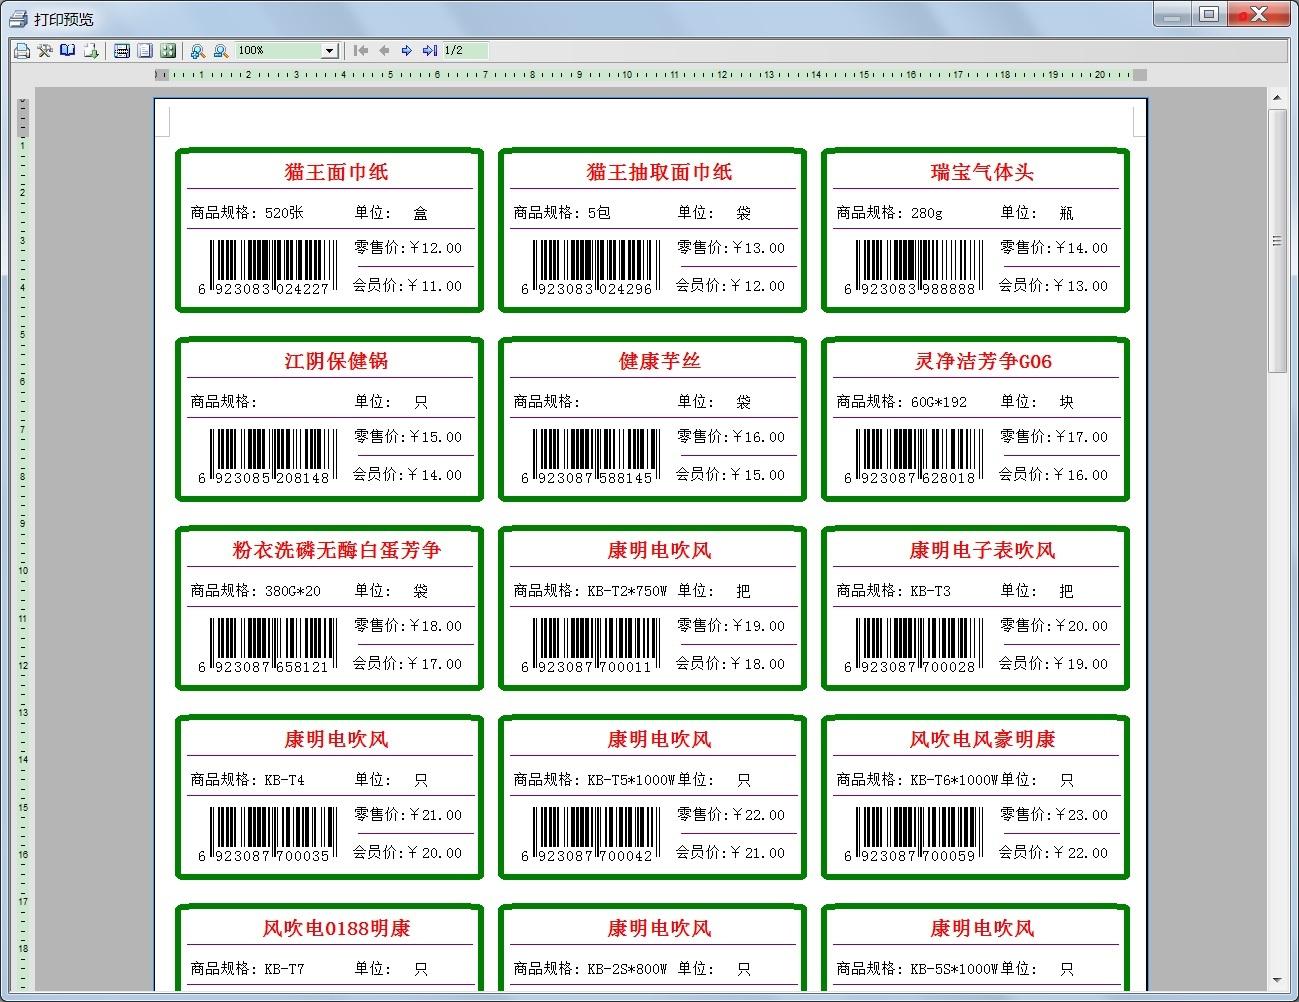
Task: Click the export page icon
Action: pyautogui.click(x=91, y=50)
